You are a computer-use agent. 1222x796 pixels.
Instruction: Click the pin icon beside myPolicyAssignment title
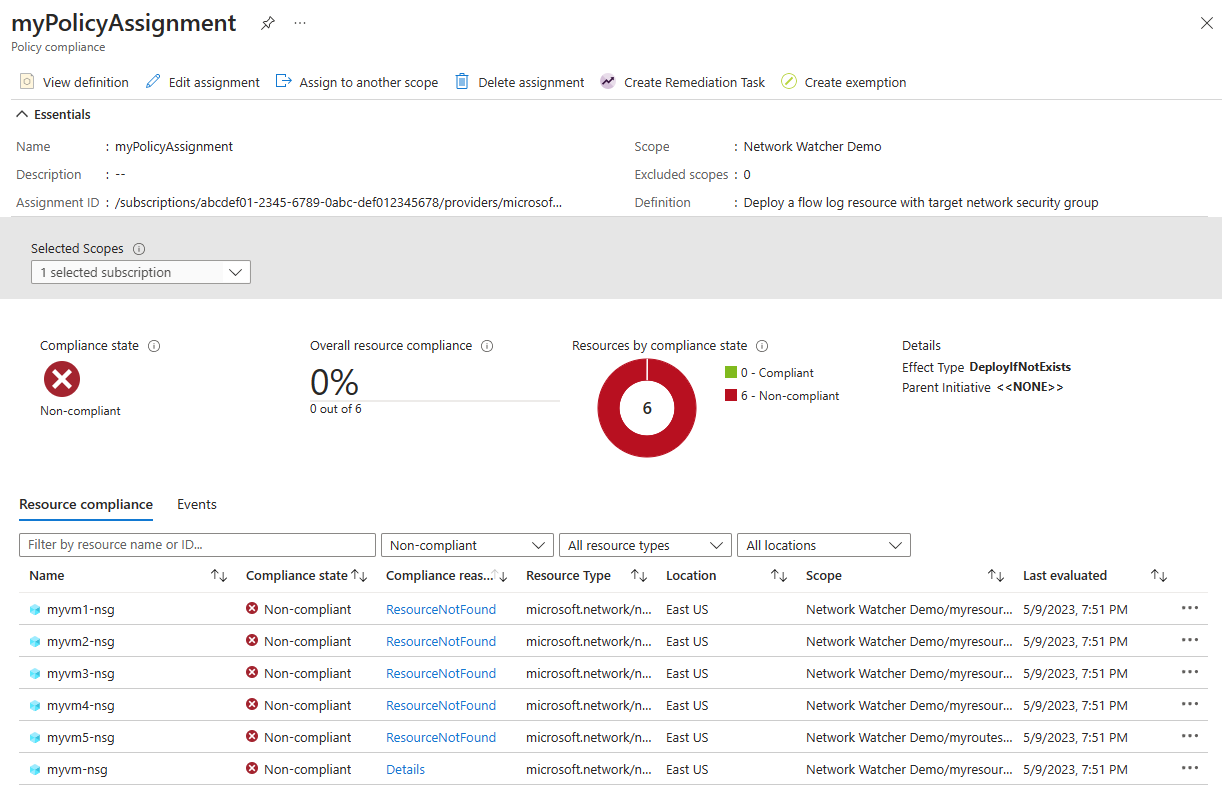click(x=267, y=23)
